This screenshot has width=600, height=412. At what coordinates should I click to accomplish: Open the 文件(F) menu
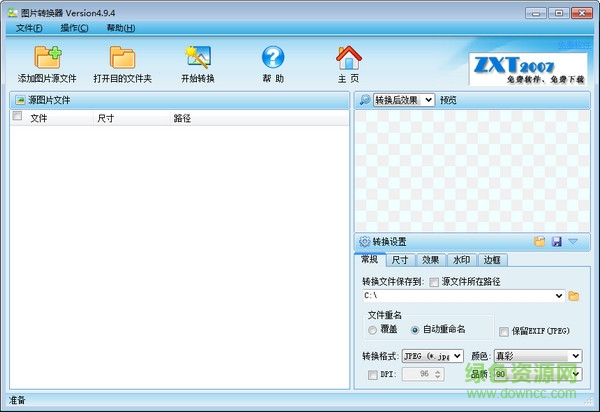click(29, 28)
